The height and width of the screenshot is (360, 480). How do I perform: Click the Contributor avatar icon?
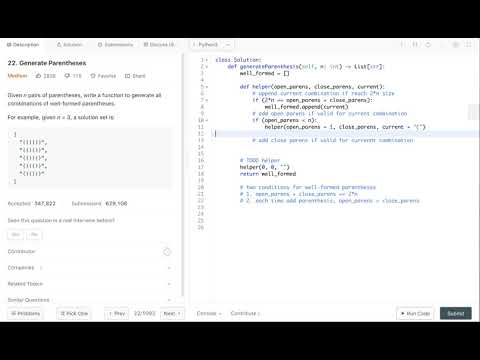pyautogui.click(x=167, y=252)
